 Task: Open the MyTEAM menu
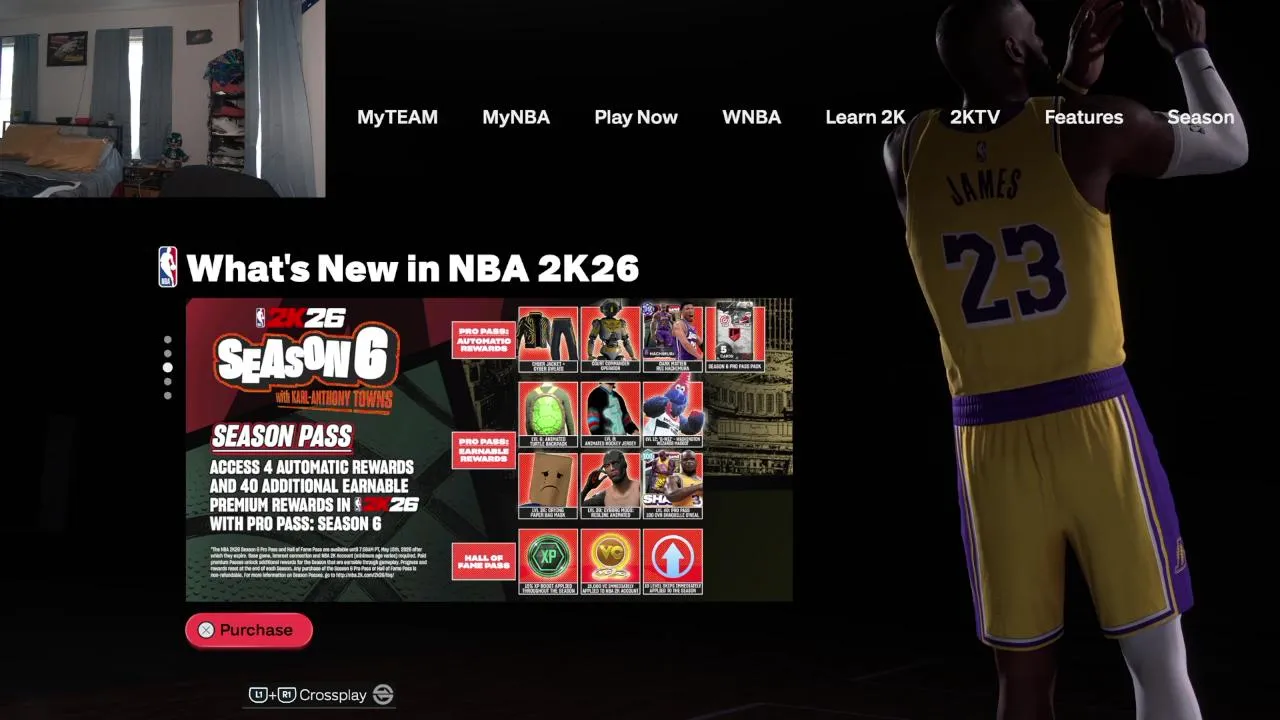click(397, 117)
